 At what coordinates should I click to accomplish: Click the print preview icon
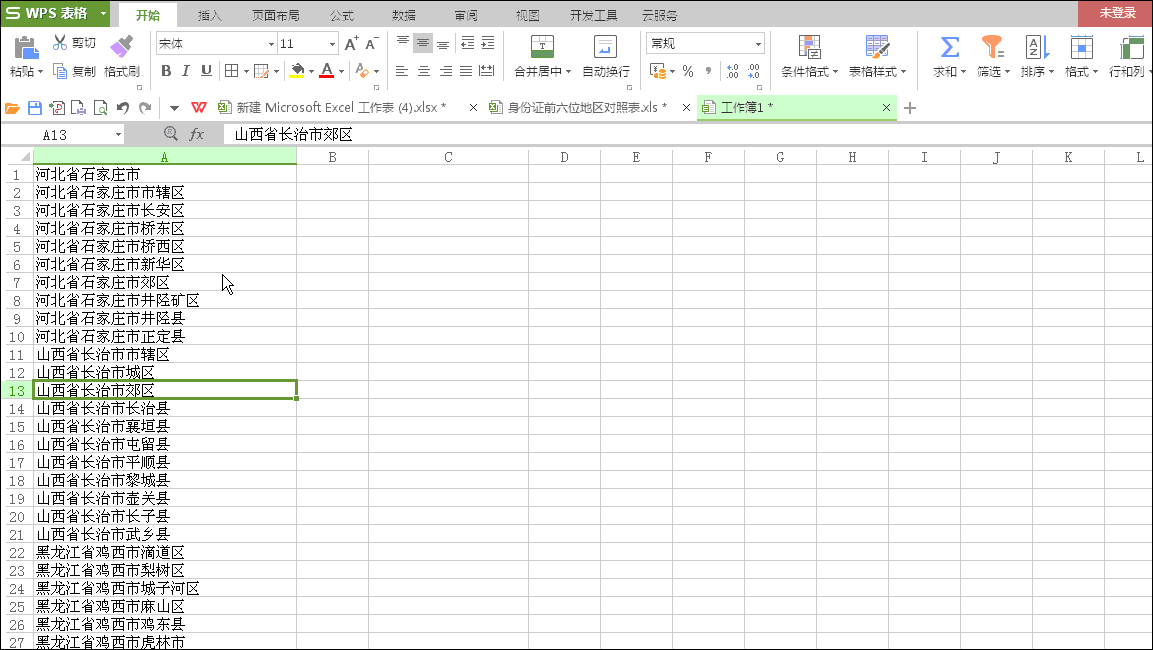click(x=100, y=108)
